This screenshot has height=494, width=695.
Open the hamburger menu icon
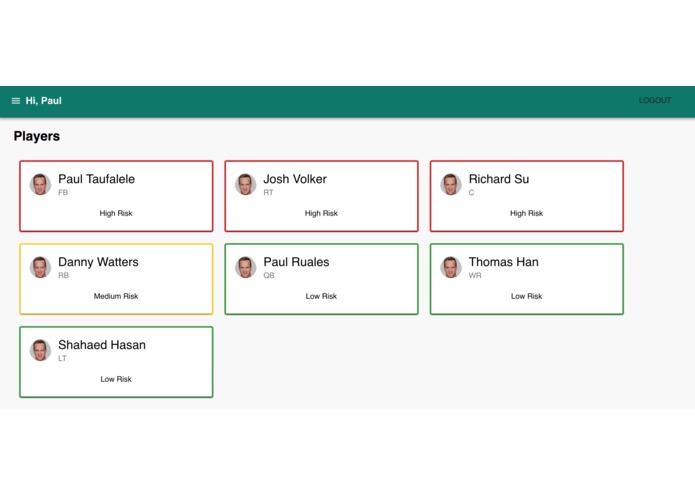tap(16, 101)
